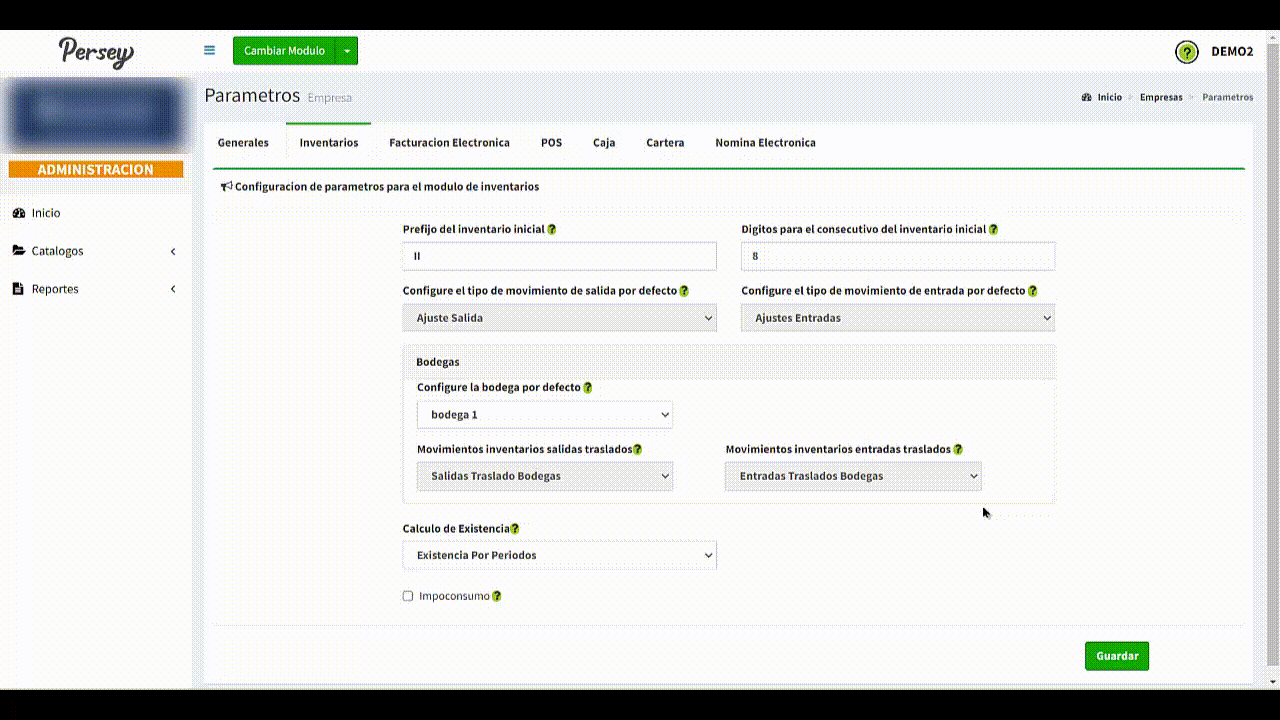Switch to the Facturacion Electronica tab

pos(449,143)
